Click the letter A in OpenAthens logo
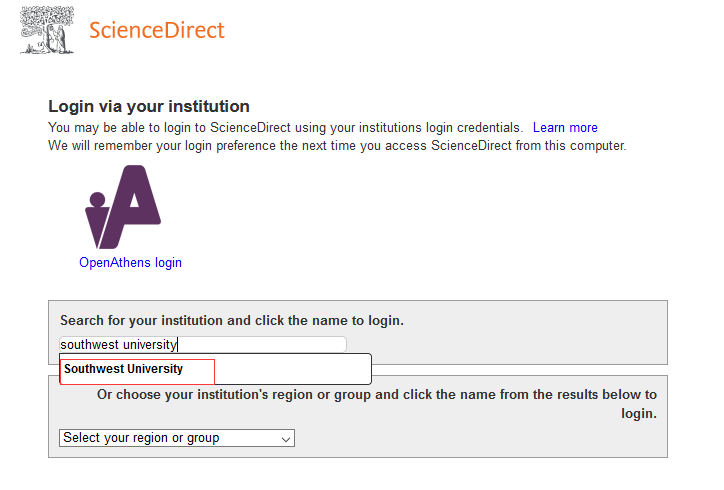 tap(136, 207)
